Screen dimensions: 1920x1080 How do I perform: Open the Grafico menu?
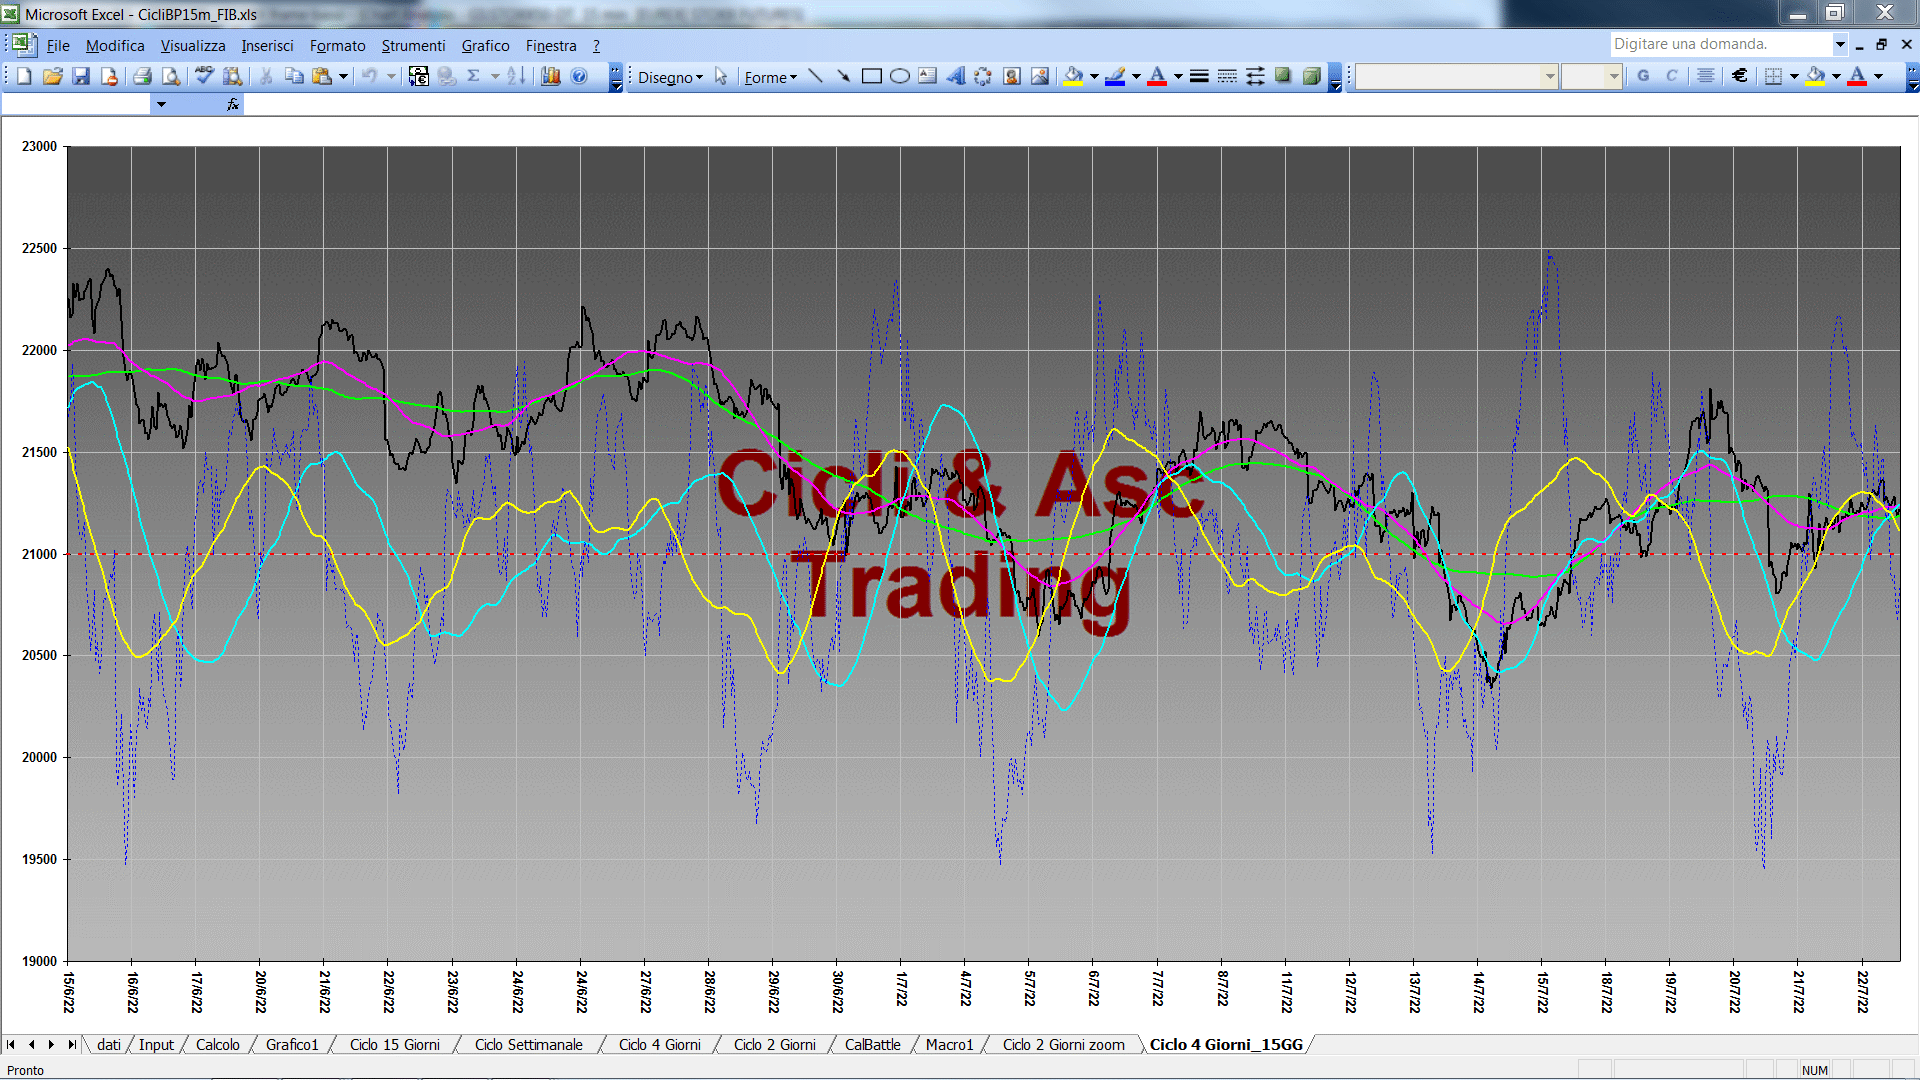pos(485,46)
